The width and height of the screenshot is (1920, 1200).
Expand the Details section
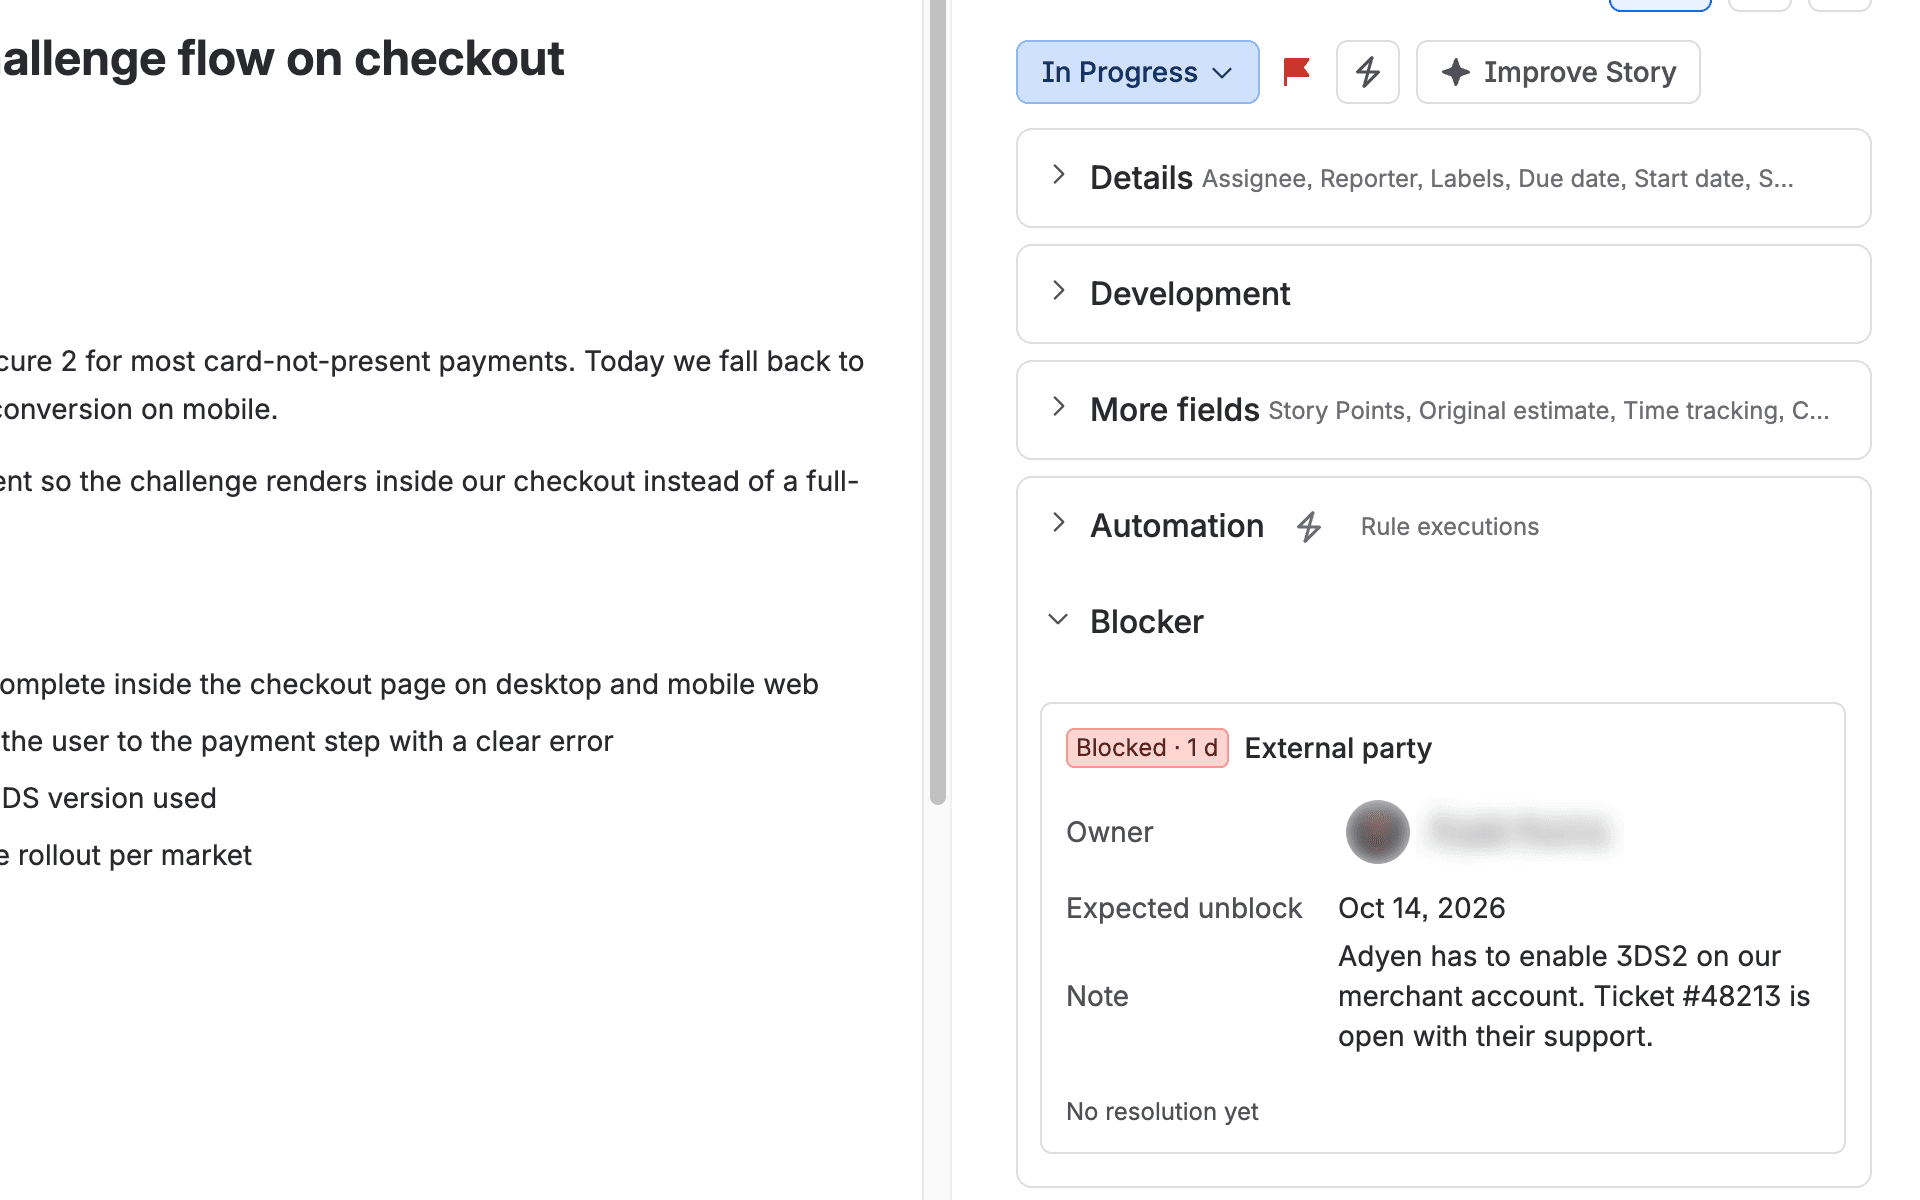click(x=1443, y=178)
